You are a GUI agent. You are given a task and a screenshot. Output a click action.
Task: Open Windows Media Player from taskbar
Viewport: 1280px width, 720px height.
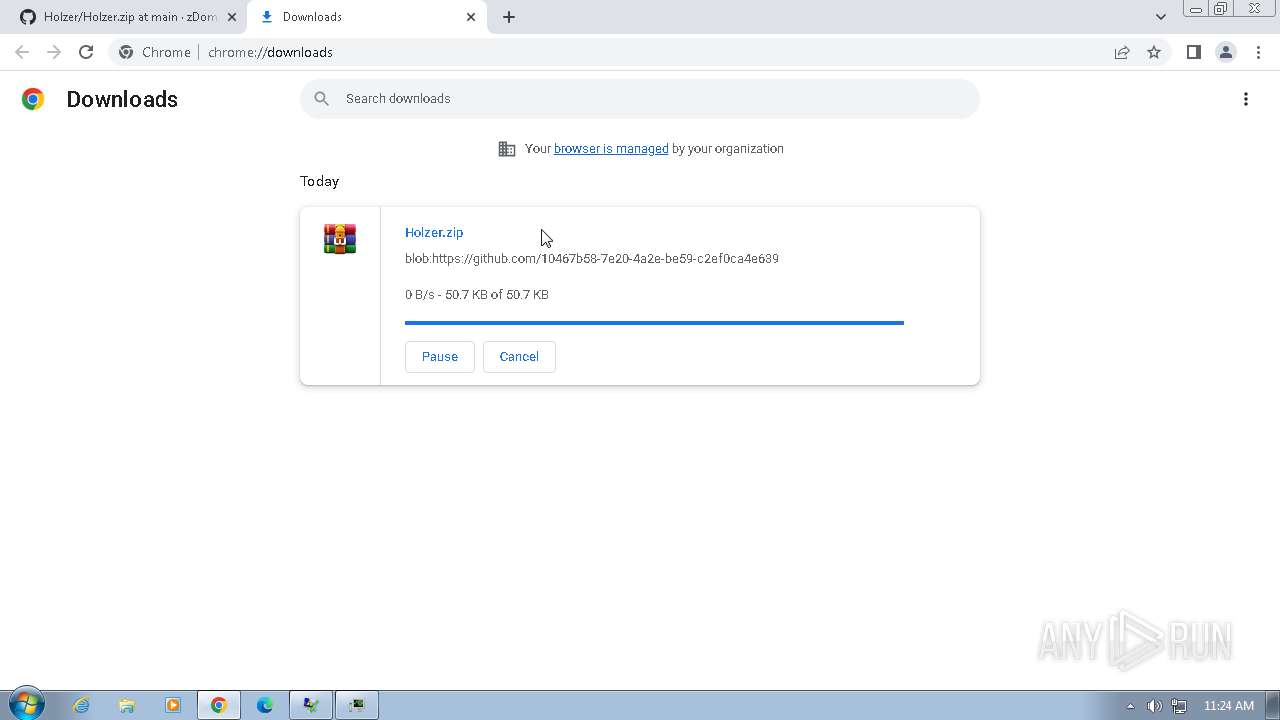(173, 705)
